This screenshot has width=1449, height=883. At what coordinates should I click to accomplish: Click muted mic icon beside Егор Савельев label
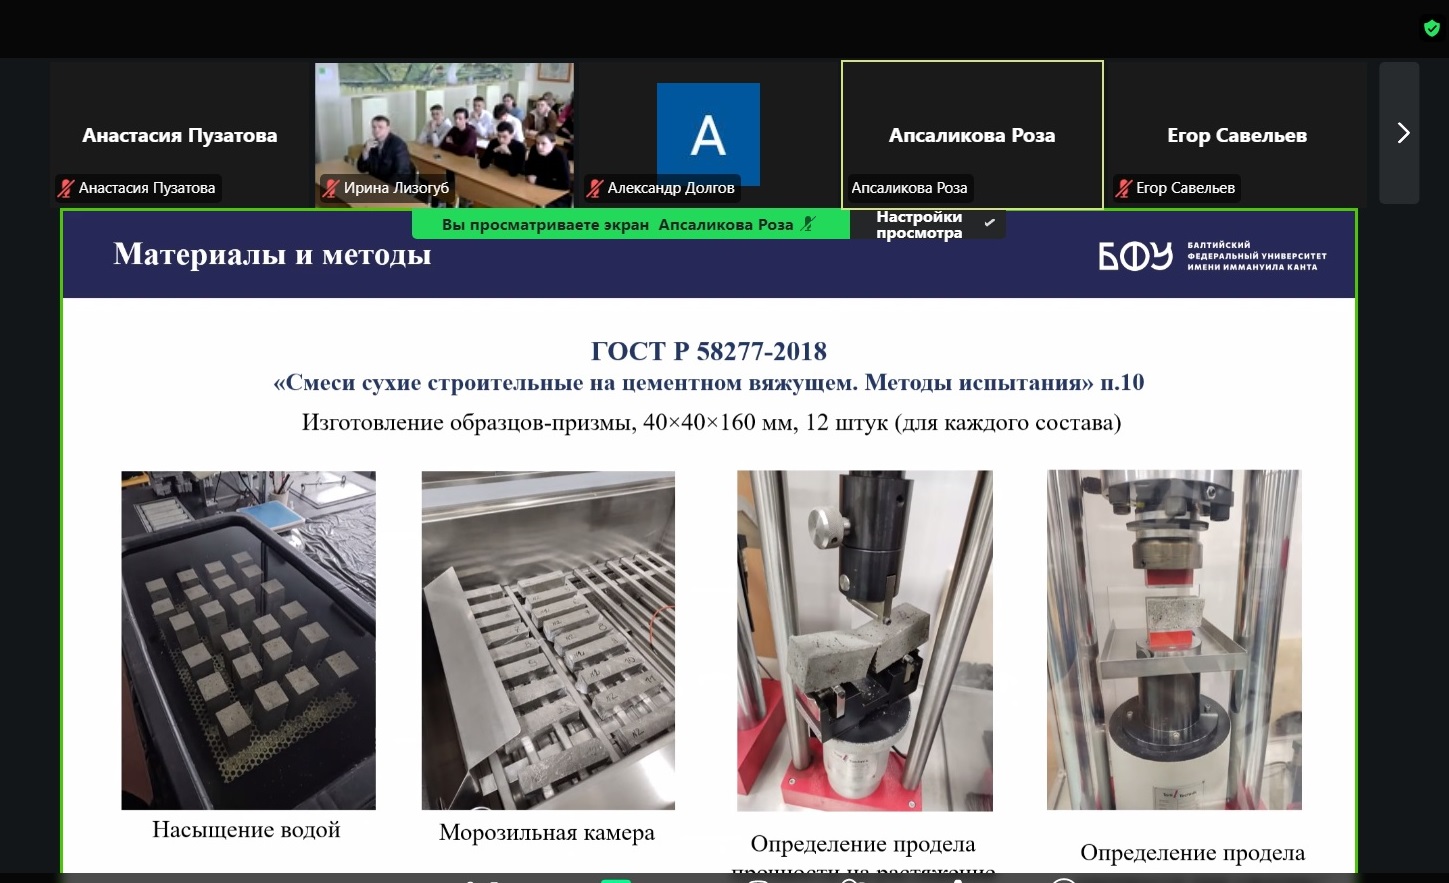1123,188
